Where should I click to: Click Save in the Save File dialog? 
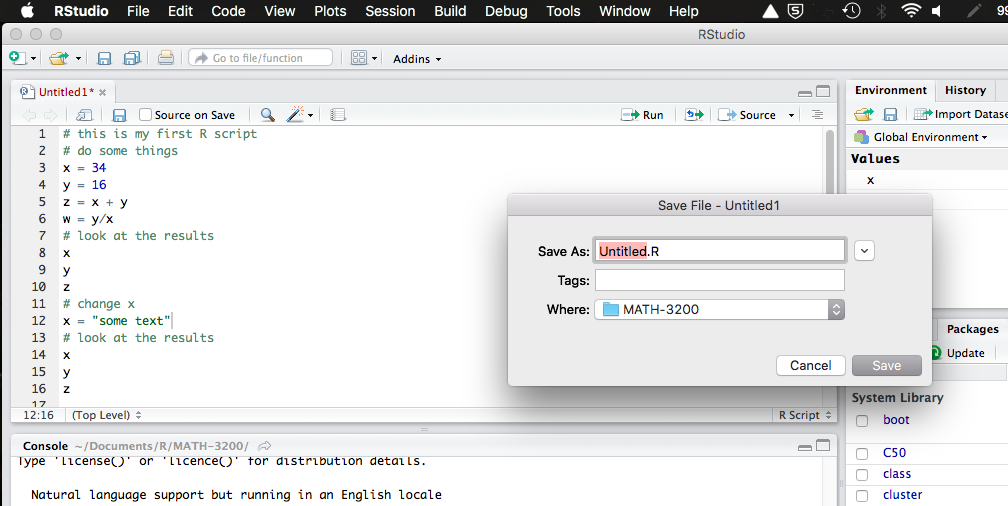[886, 365]
